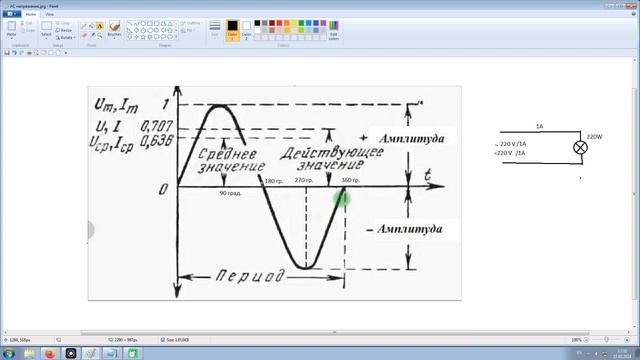Choose the Curve shape in Shapes gallery
Image resolution: width=640 pixels, height=360 pixels.
point(136,23)
